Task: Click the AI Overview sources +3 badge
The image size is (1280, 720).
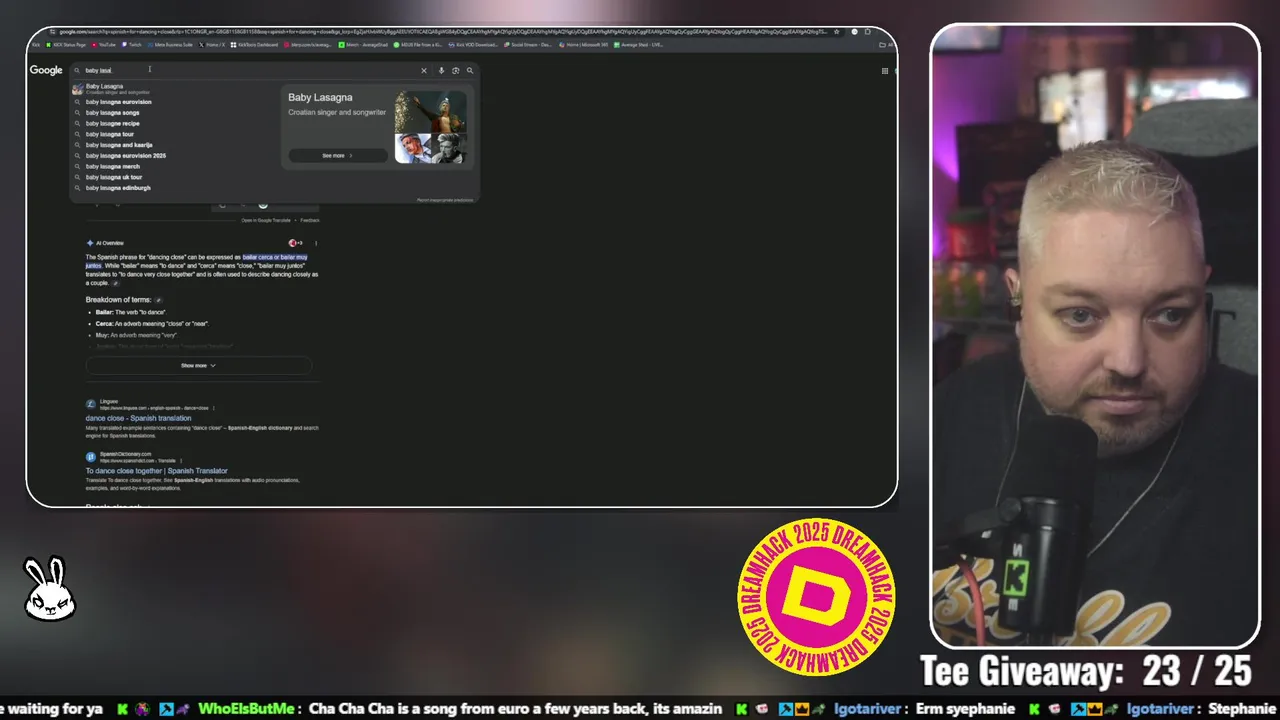Action: [x=295, y=243]
